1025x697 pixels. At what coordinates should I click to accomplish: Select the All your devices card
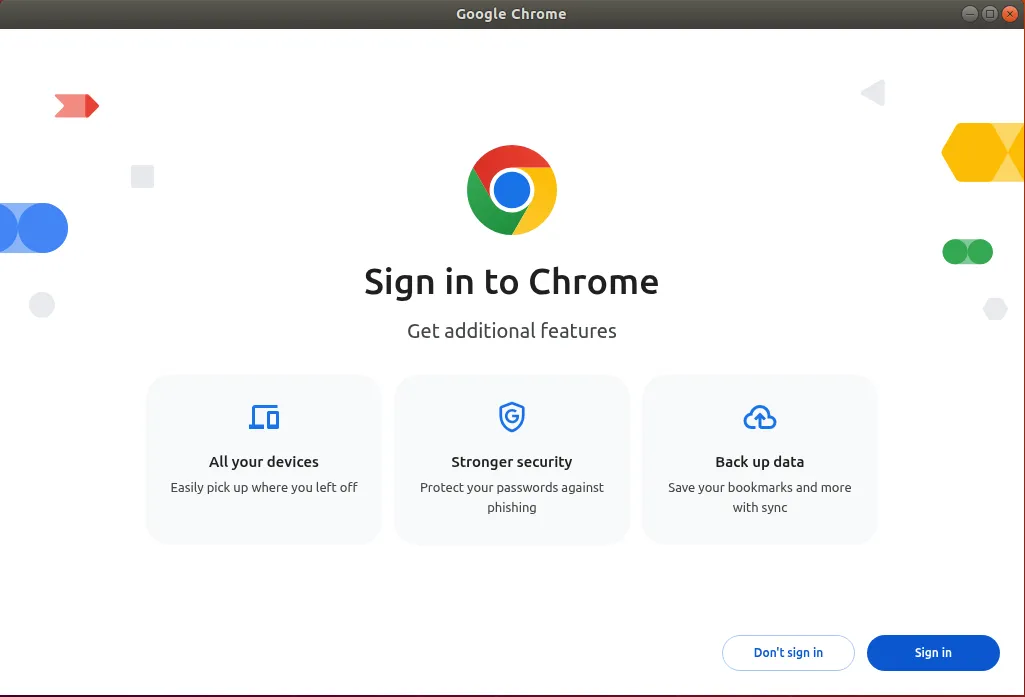[x=263, y=459]
